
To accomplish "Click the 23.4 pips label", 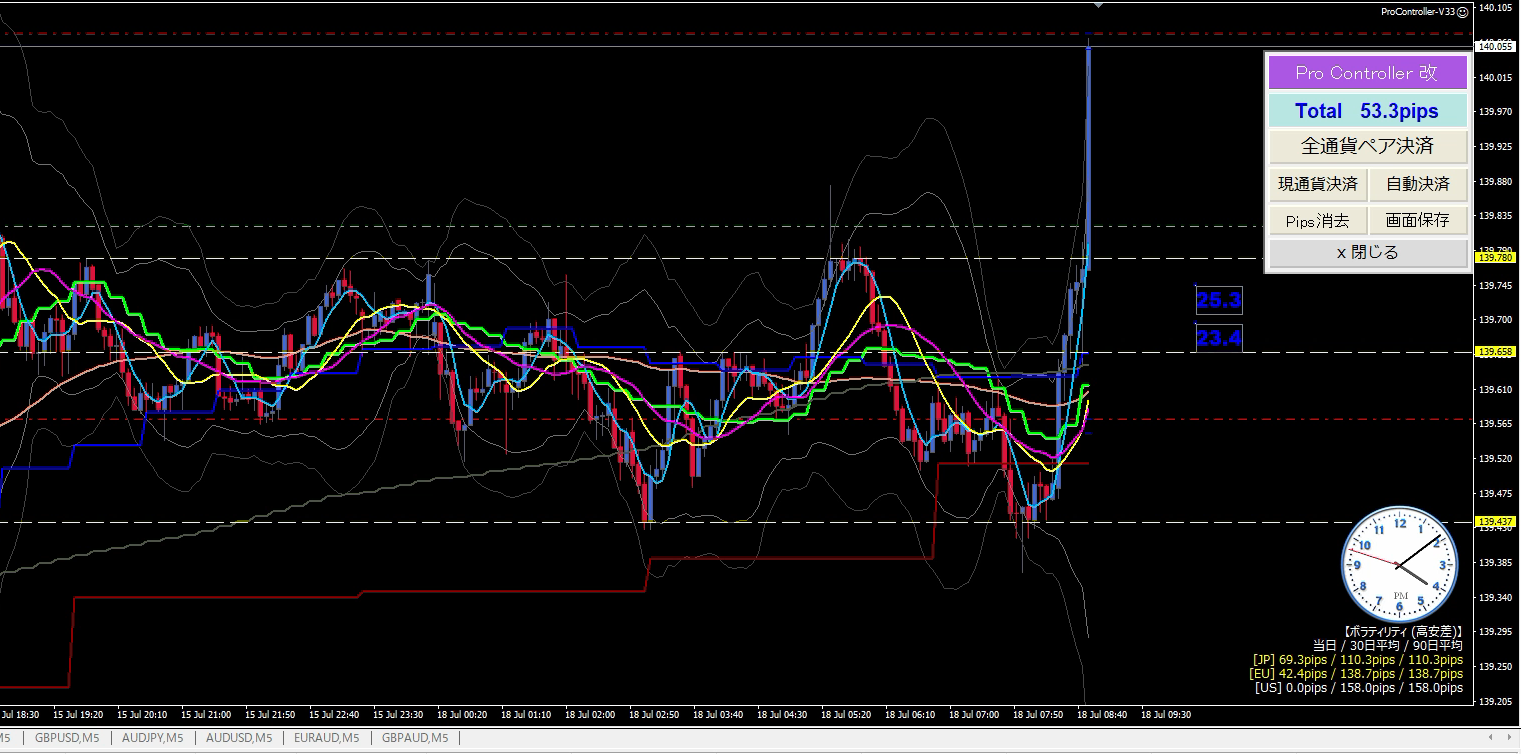I will 1219,338.
